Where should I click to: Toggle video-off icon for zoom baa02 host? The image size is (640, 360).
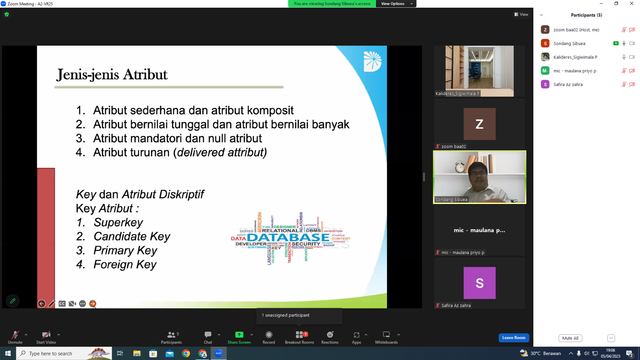tap(632, 30)
